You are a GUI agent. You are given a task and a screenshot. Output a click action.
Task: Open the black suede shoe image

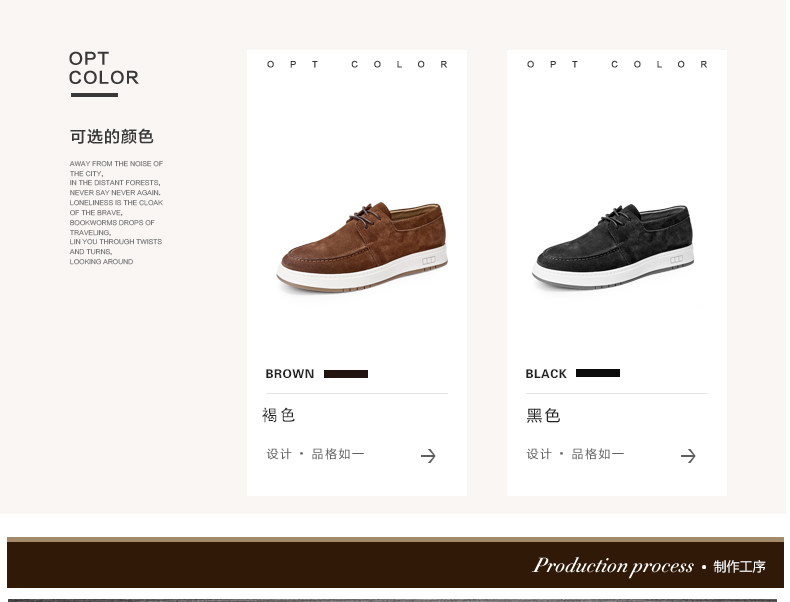(613, 246)
